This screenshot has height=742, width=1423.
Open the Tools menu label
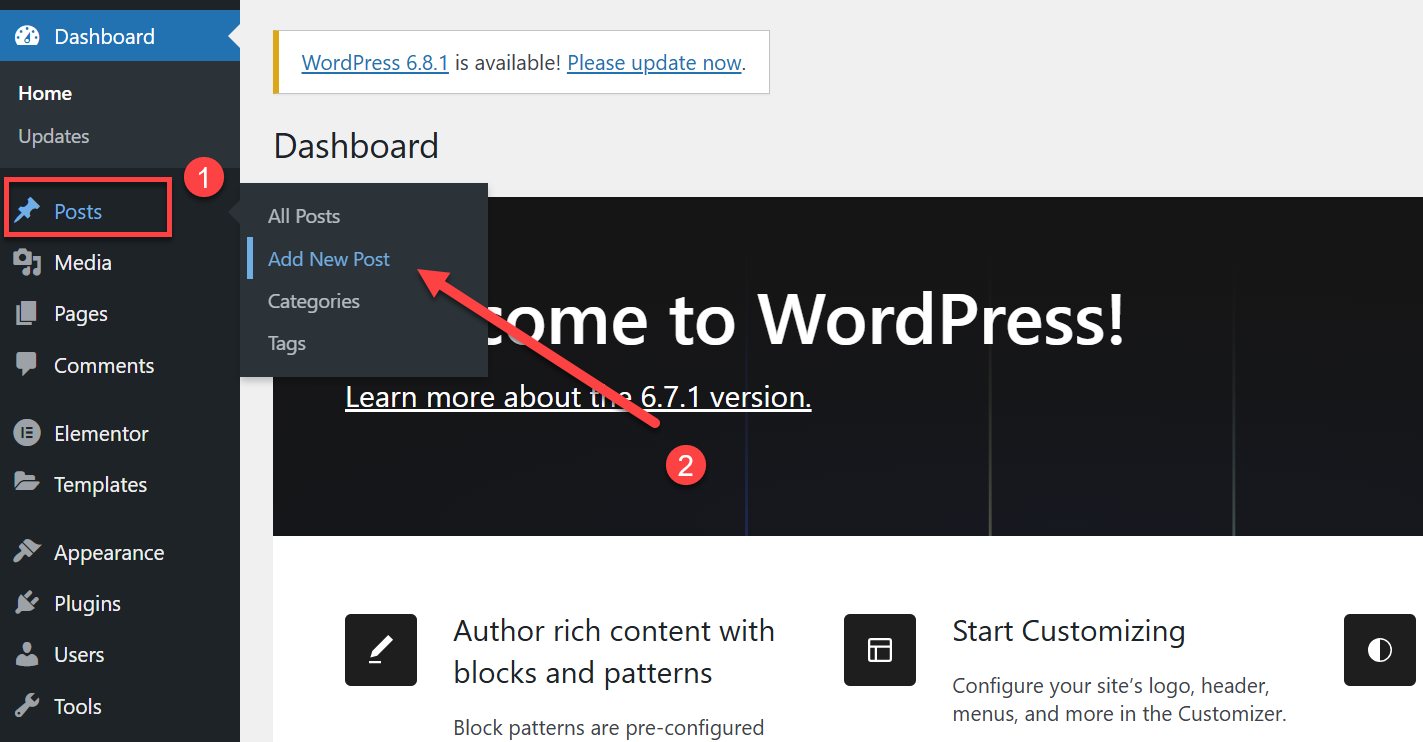pyautogui.click(x=78, y=706)
